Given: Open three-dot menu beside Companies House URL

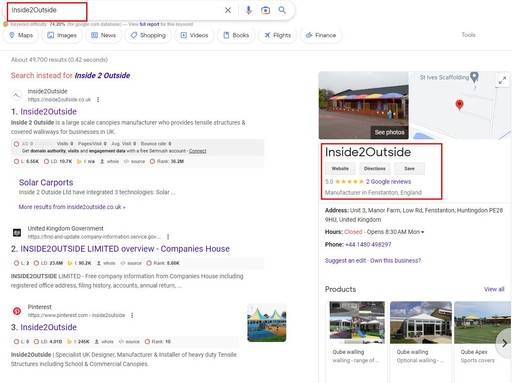Looking at the screenshot, I should pyautogui.click(x=168, y=237).
